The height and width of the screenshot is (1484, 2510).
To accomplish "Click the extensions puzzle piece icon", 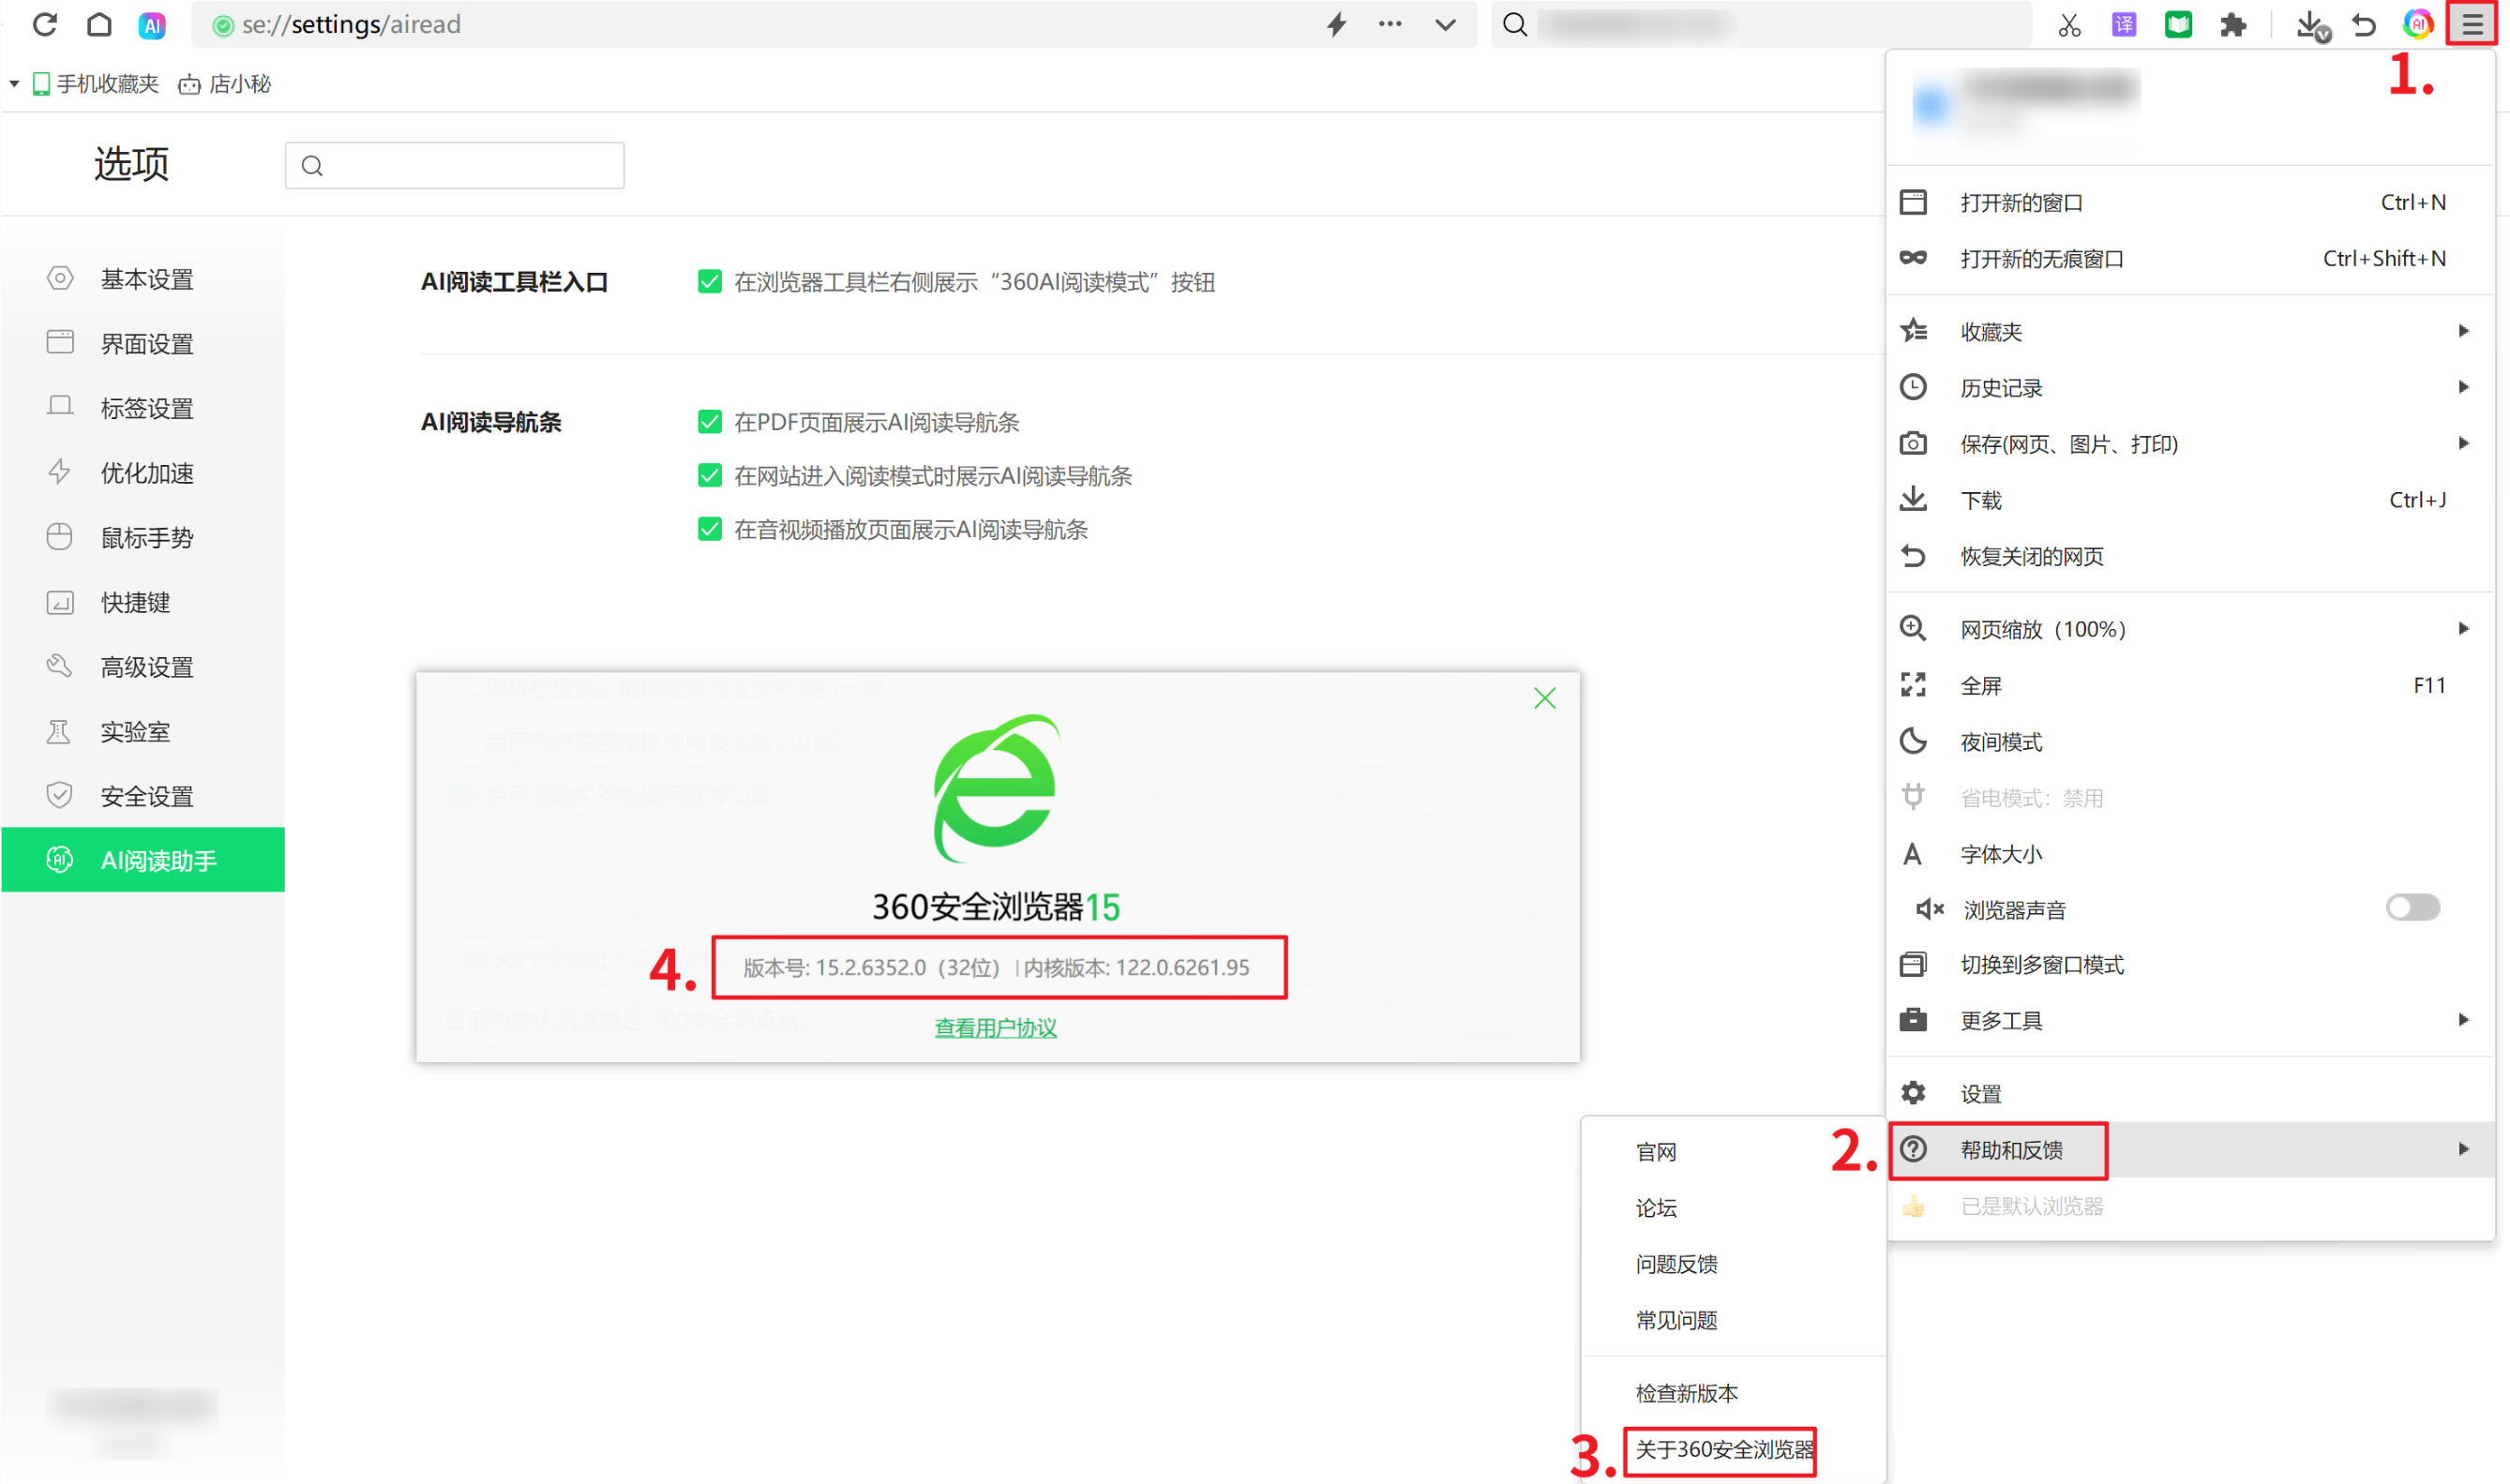I will click(x=2232, y=25).
